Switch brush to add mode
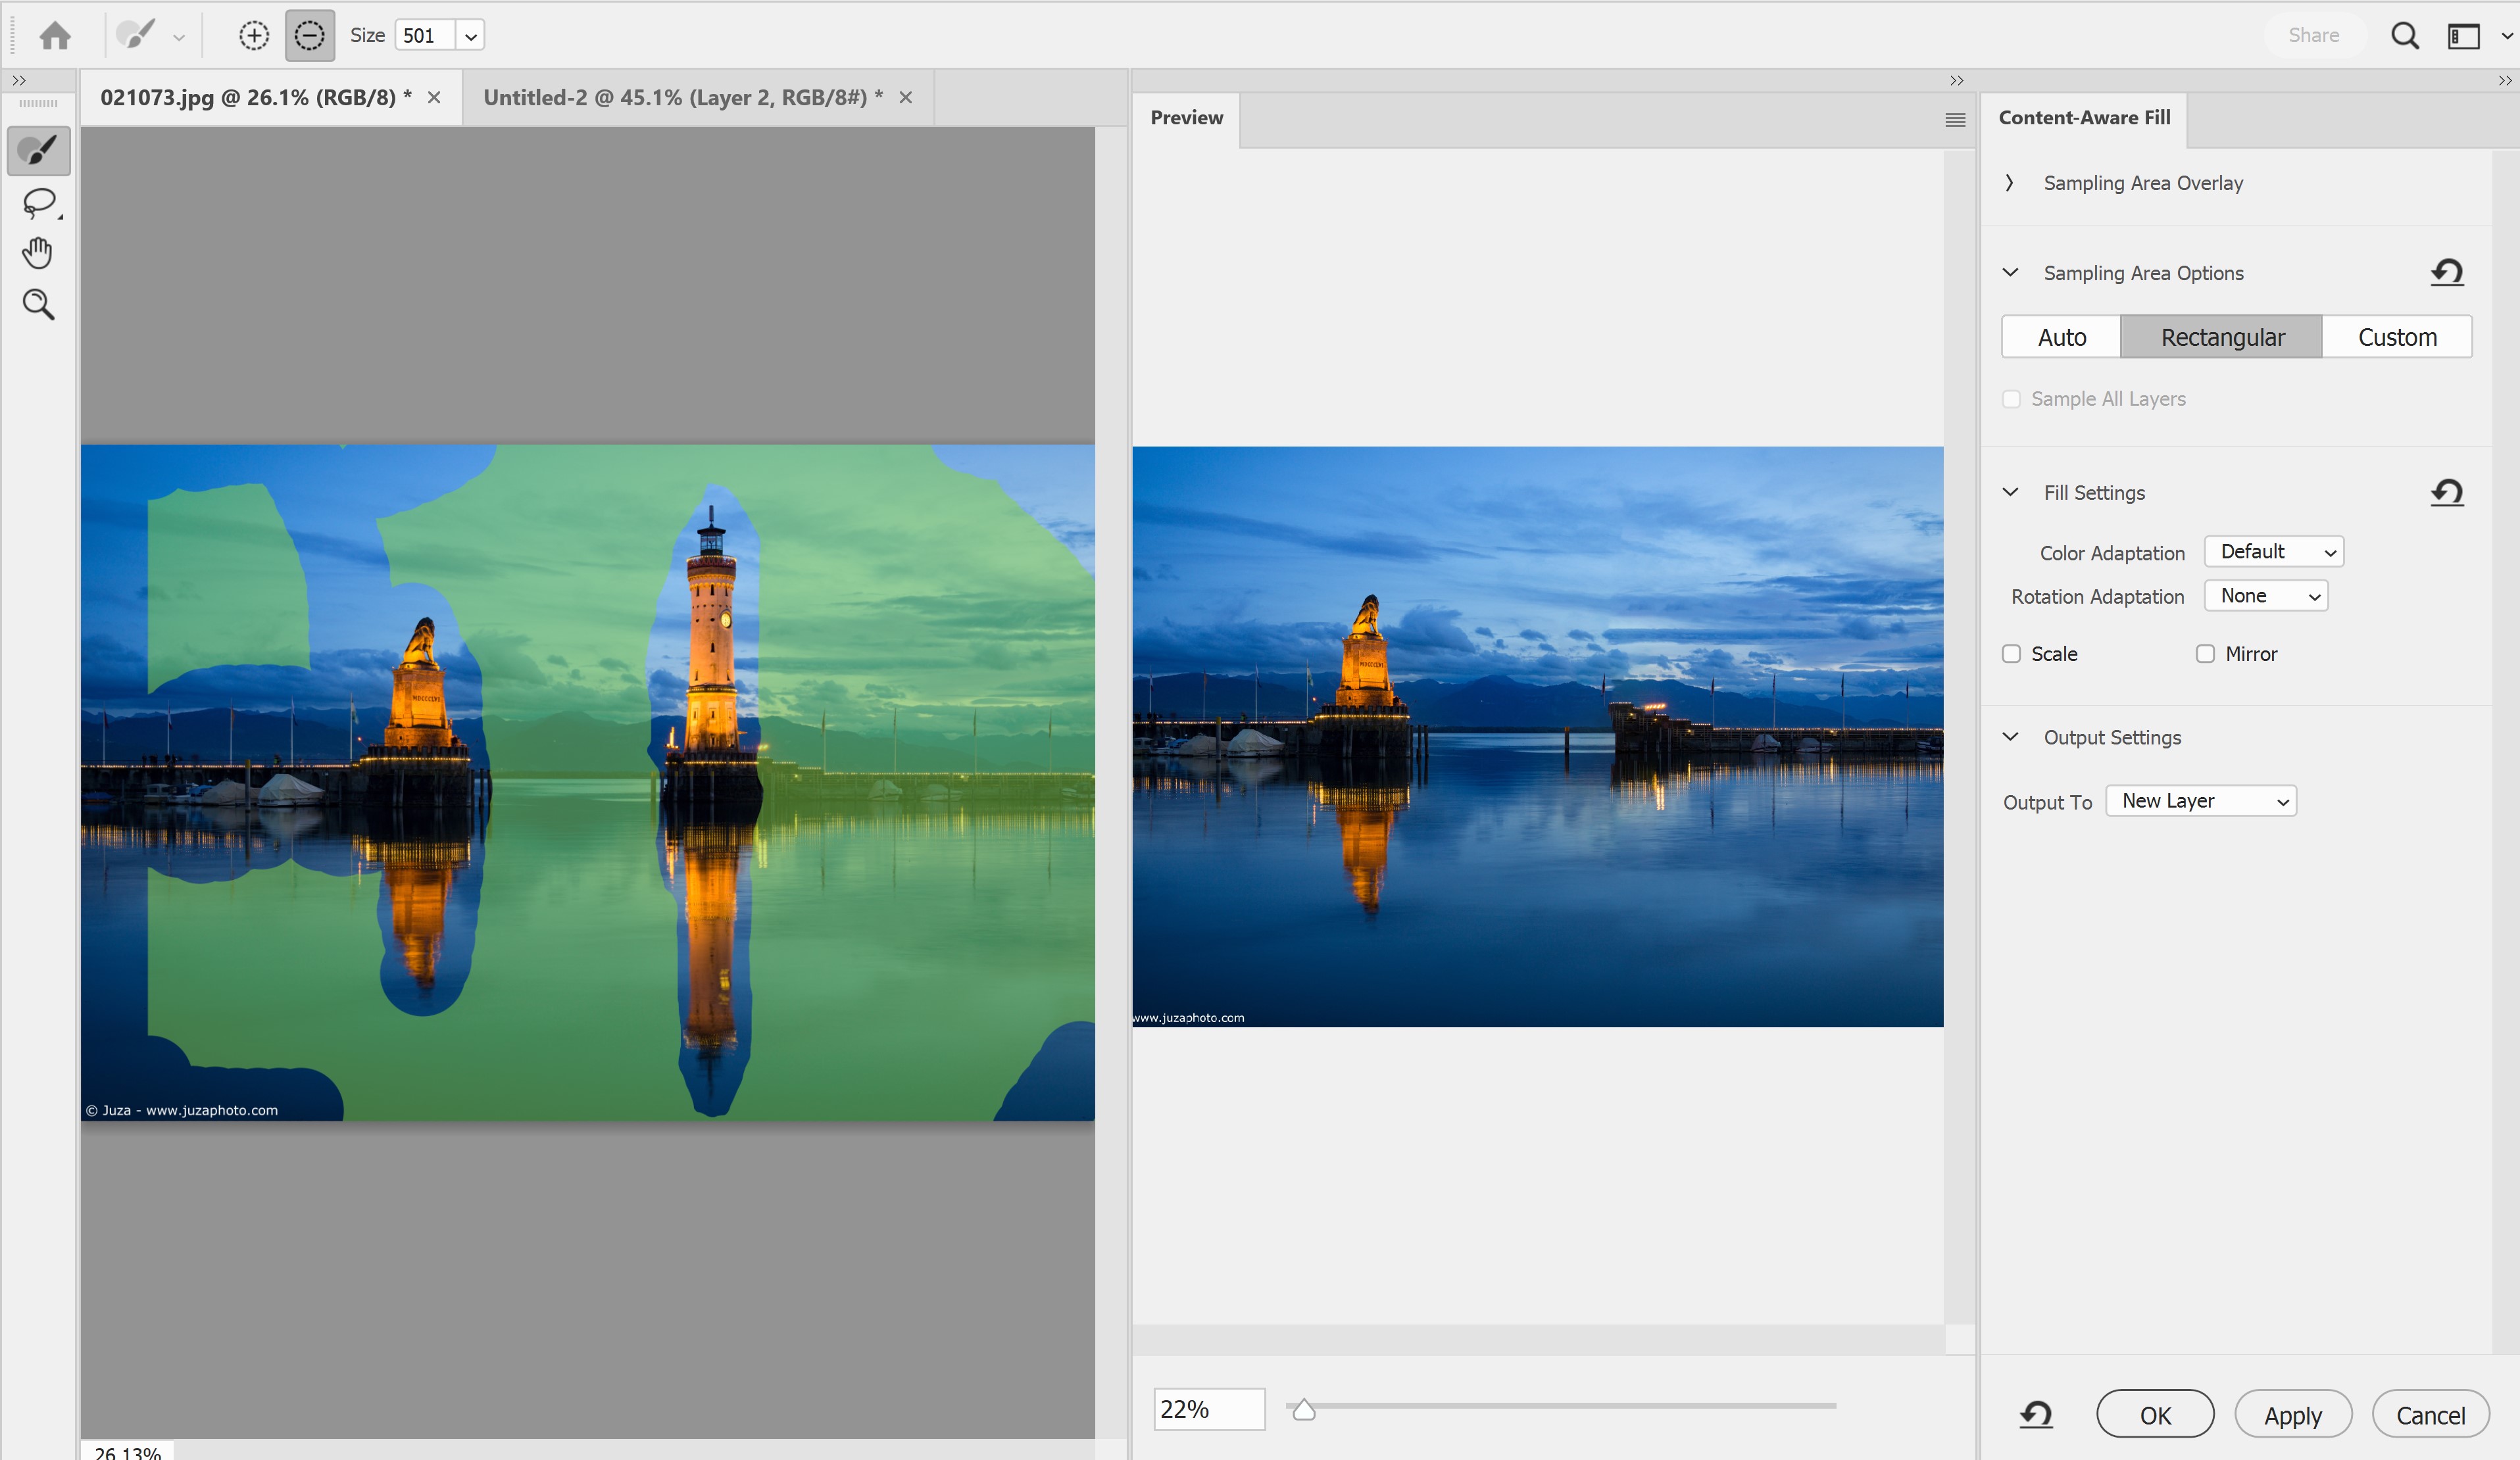 [x=254, y=36]
